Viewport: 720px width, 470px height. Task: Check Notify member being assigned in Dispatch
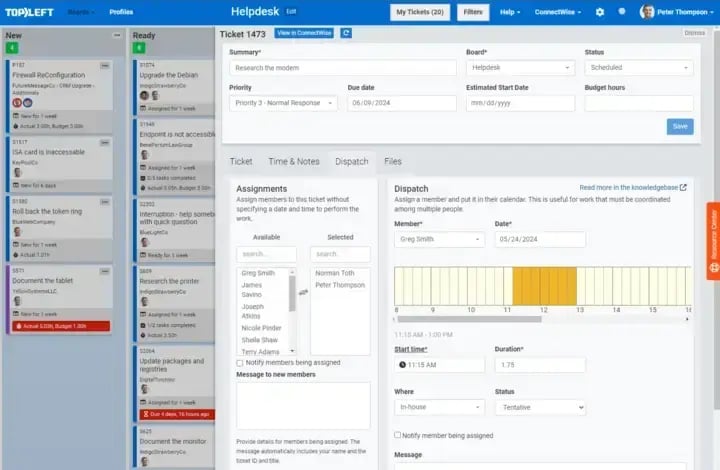click(399, 435)
